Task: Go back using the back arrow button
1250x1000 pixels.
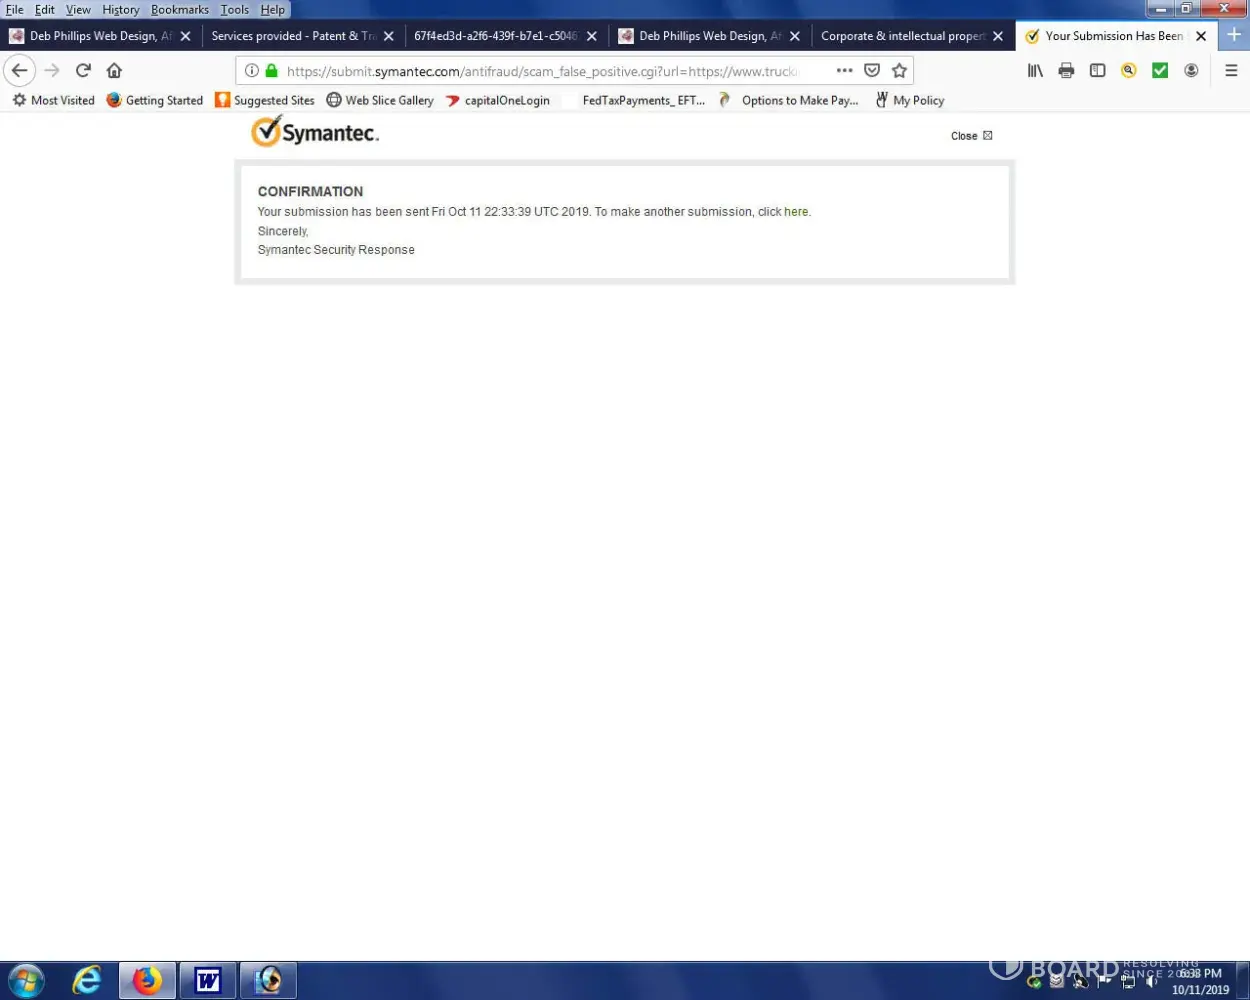Action: pyautogui.click(x=20, y=71)
